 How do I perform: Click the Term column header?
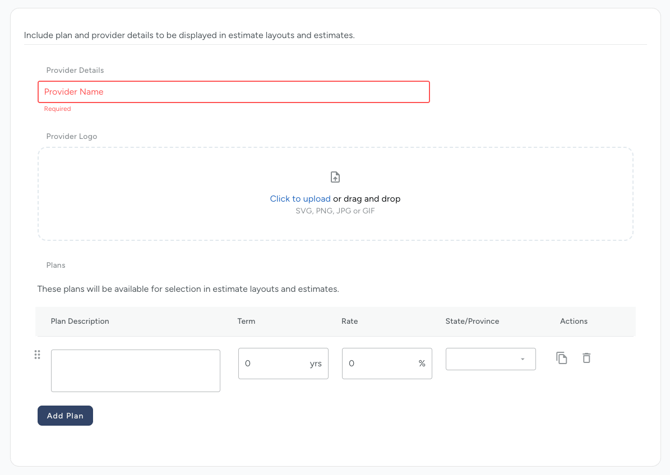[246, 321]
